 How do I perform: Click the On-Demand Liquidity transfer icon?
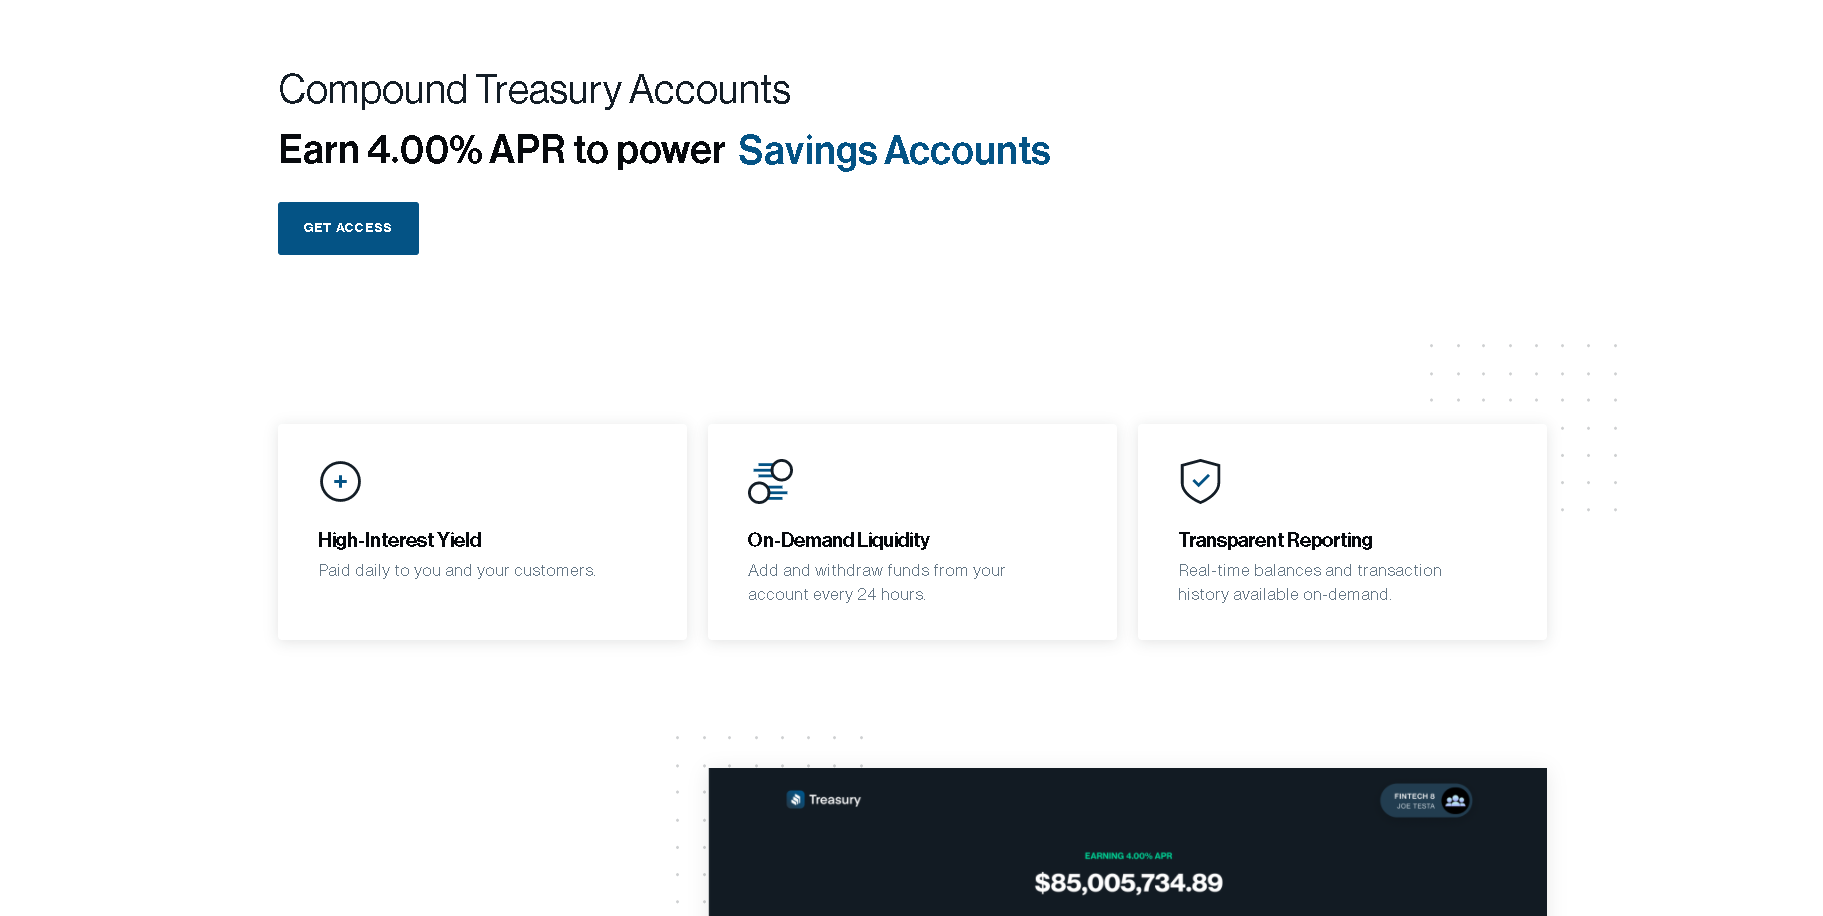[770, 481]
